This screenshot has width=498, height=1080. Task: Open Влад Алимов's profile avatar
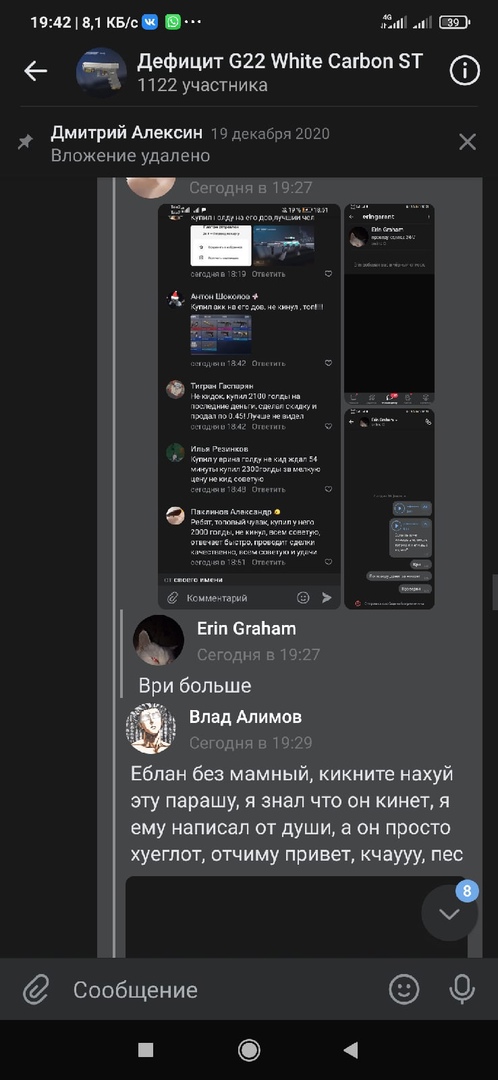pos(151,729)
